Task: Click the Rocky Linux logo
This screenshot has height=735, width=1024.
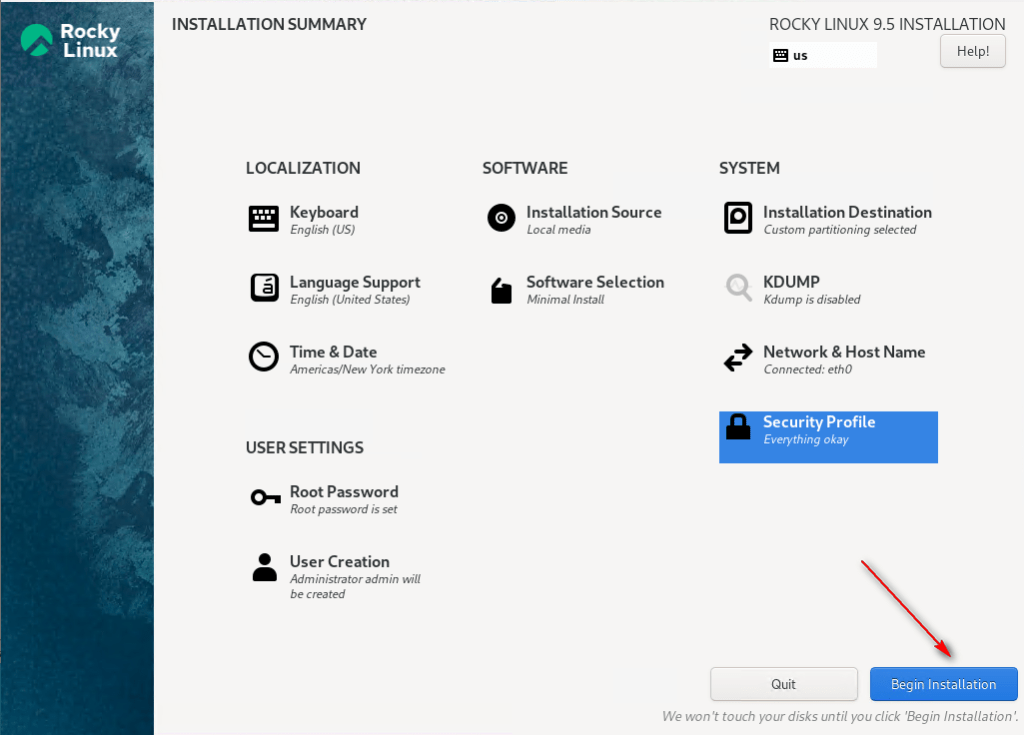Action: [70, 41]
